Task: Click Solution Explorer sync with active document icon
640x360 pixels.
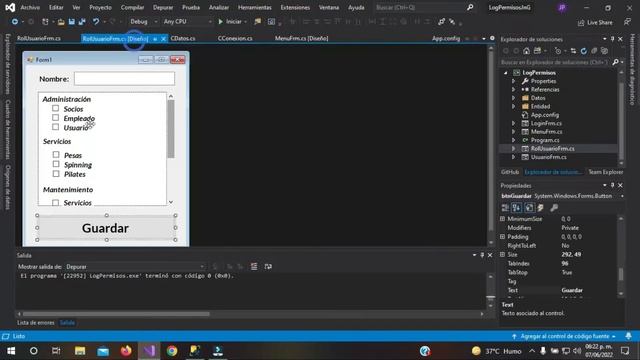Action: pos(573,51)
